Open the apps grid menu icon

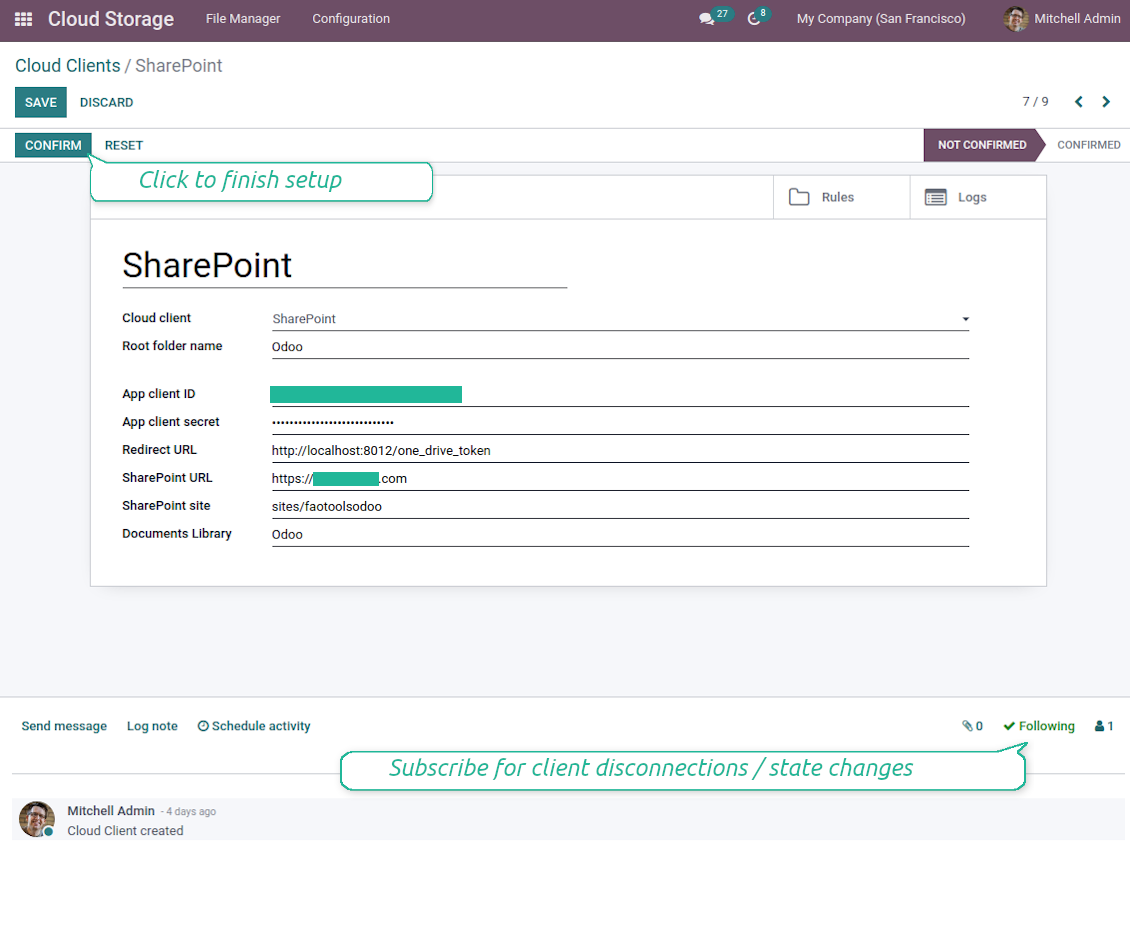23,19
